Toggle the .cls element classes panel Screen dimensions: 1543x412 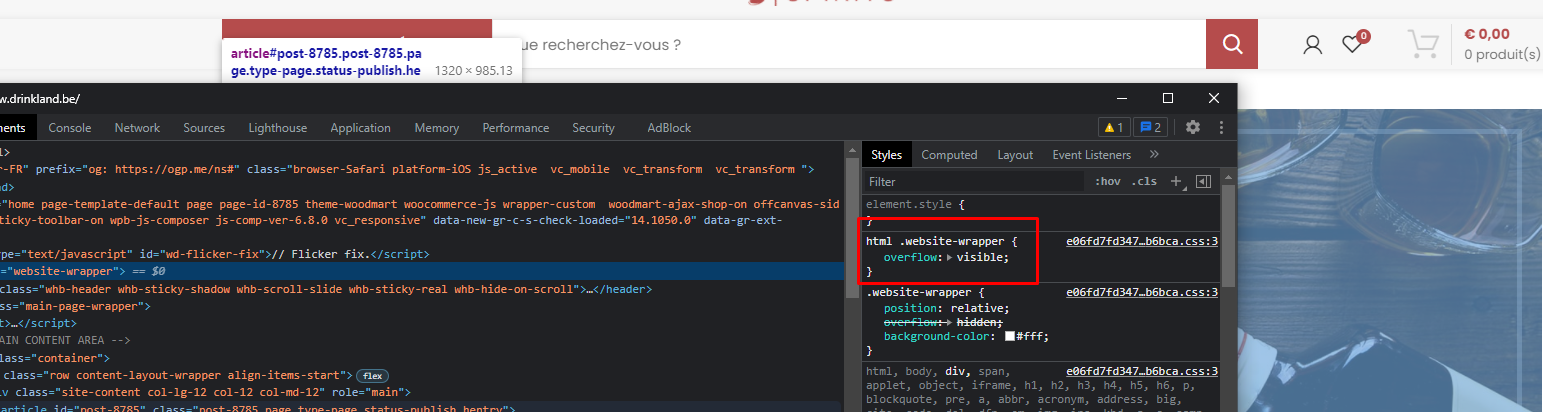click(1145, 182)
